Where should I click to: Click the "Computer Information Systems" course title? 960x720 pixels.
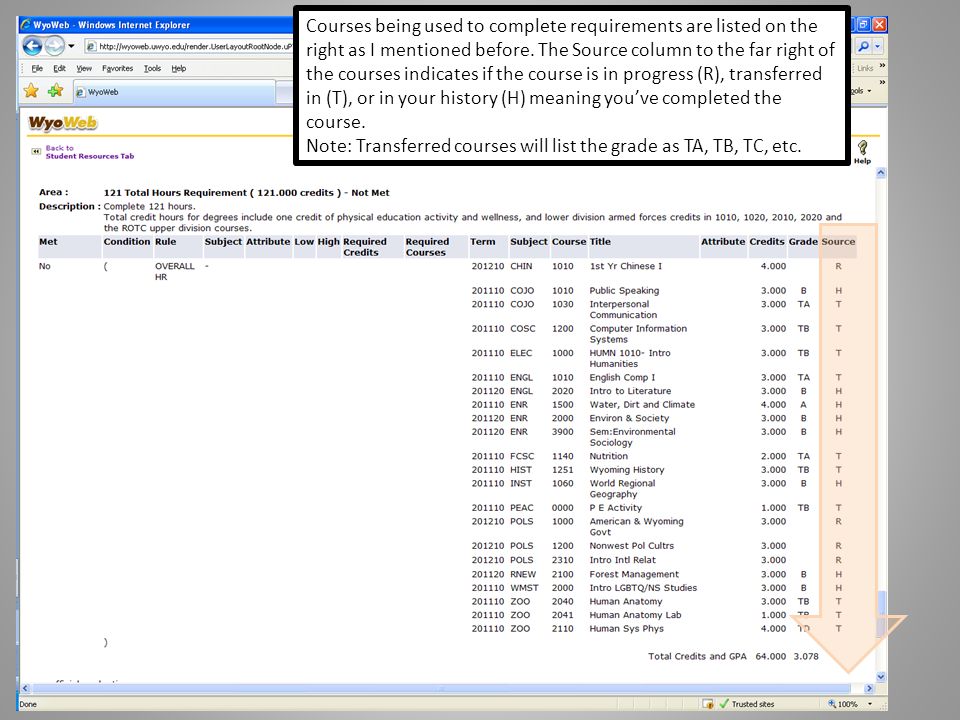(638, 334)
